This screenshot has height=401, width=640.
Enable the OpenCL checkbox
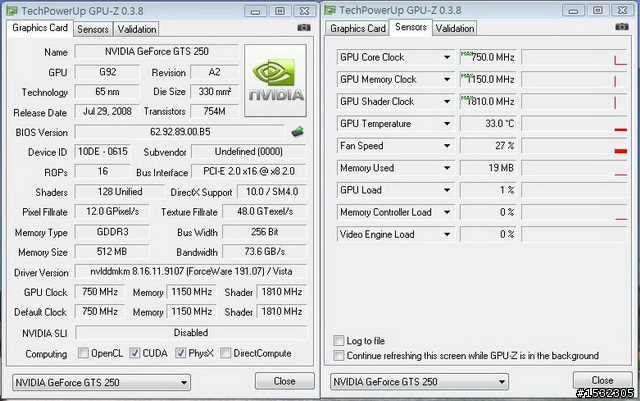tap(83, 353)
